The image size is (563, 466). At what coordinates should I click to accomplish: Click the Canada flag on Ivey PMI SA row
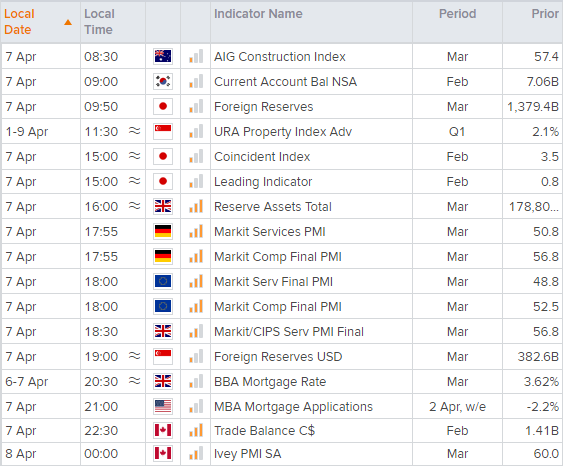tap(163, 453)
